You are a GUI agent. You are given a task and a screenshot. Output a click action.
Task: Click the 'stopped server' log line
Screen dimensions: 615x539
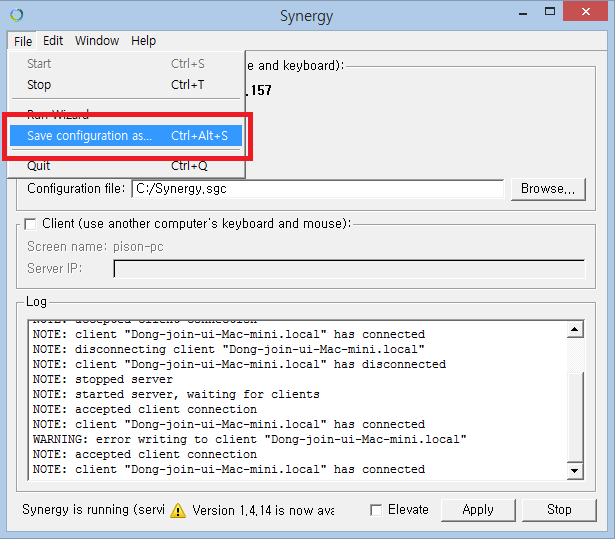pos(102,380)
